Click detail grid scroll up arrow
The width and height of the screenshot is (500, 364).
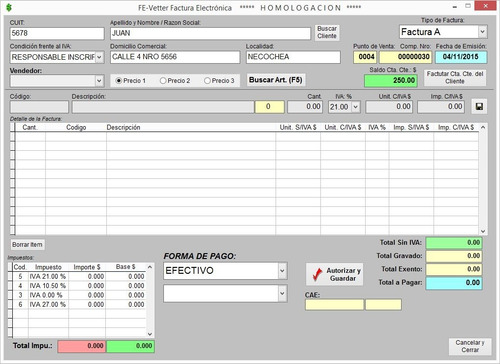483,128
